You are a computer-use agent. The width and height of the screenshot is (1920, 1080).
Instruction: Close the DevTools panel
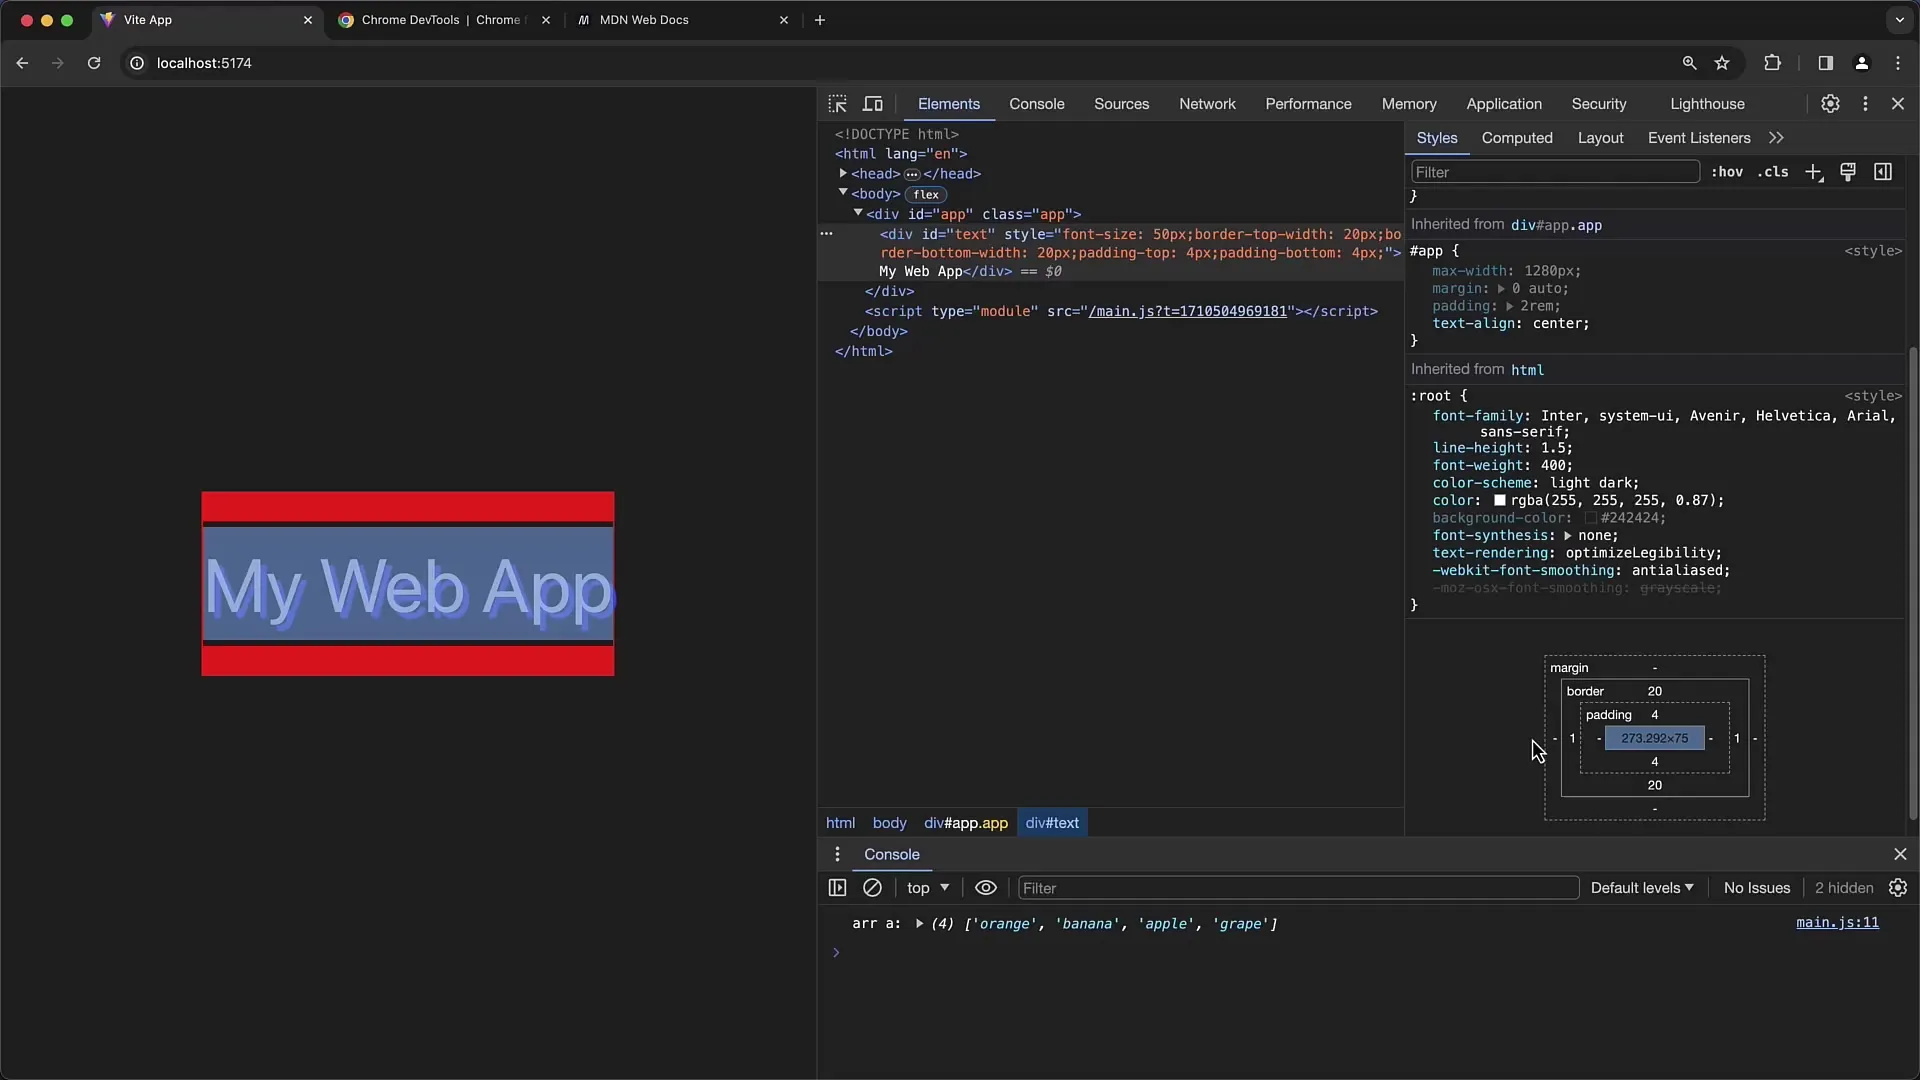click(1898, 104)
